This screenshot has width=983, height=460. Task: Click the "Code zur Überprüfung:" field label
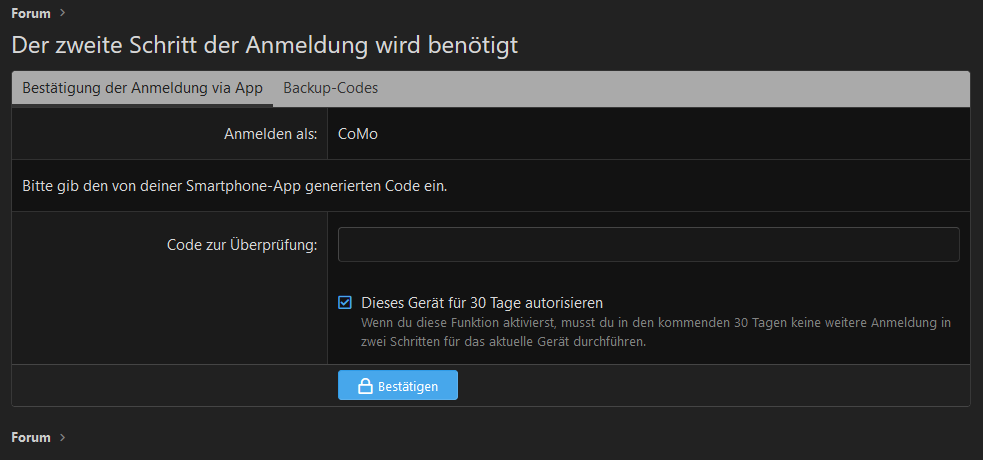[242, 244]
